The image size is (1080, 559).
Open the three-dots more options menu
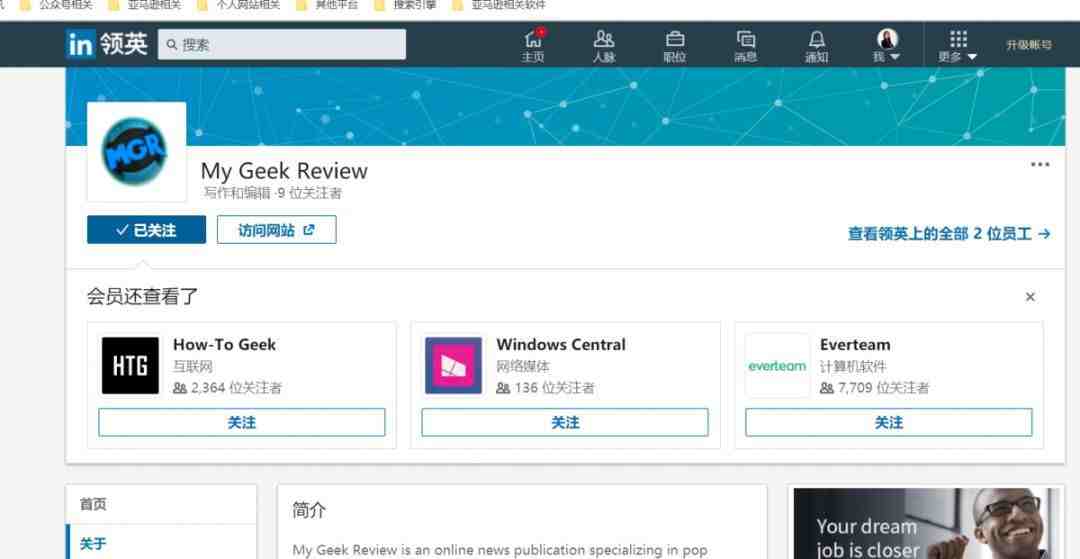click(1039, 165)
